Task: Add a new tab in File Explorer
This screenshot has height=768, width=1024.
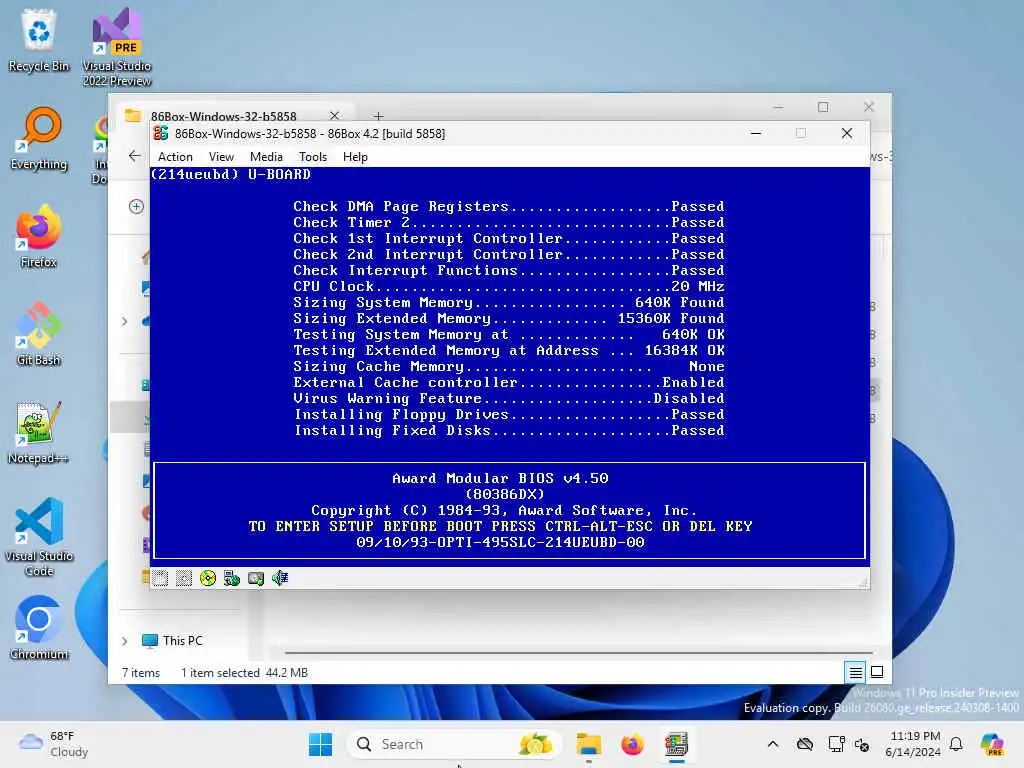Action: click(x=379, y=116)
